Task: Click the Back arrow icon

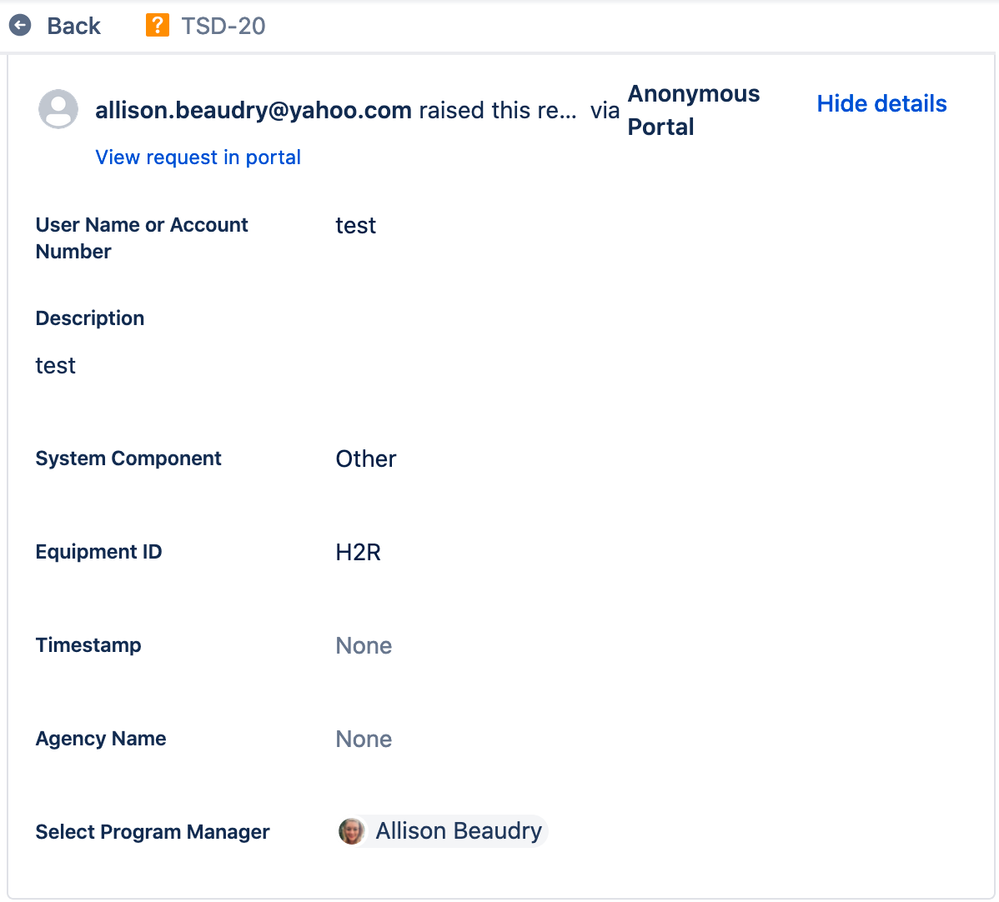Action: click(20, 25)
